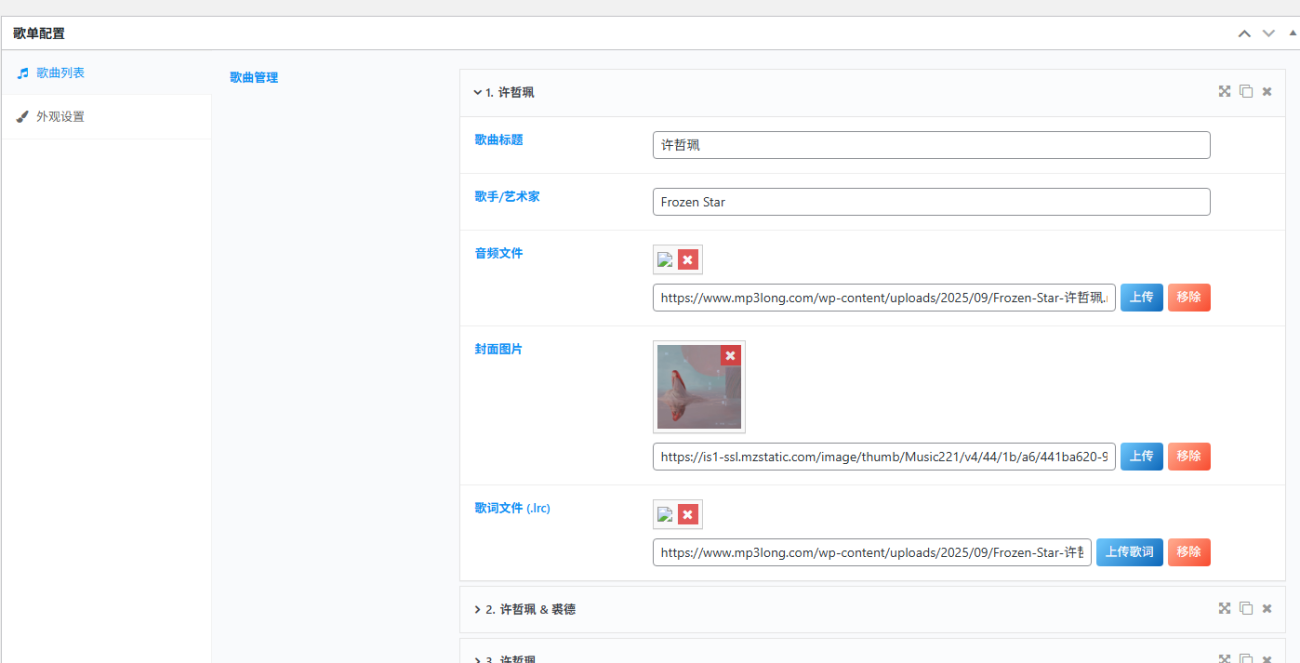1300x663 pixels.
Task: Click the red X on the cover image thumbnail
Action: pyautogui.click(x=730, y=355)
